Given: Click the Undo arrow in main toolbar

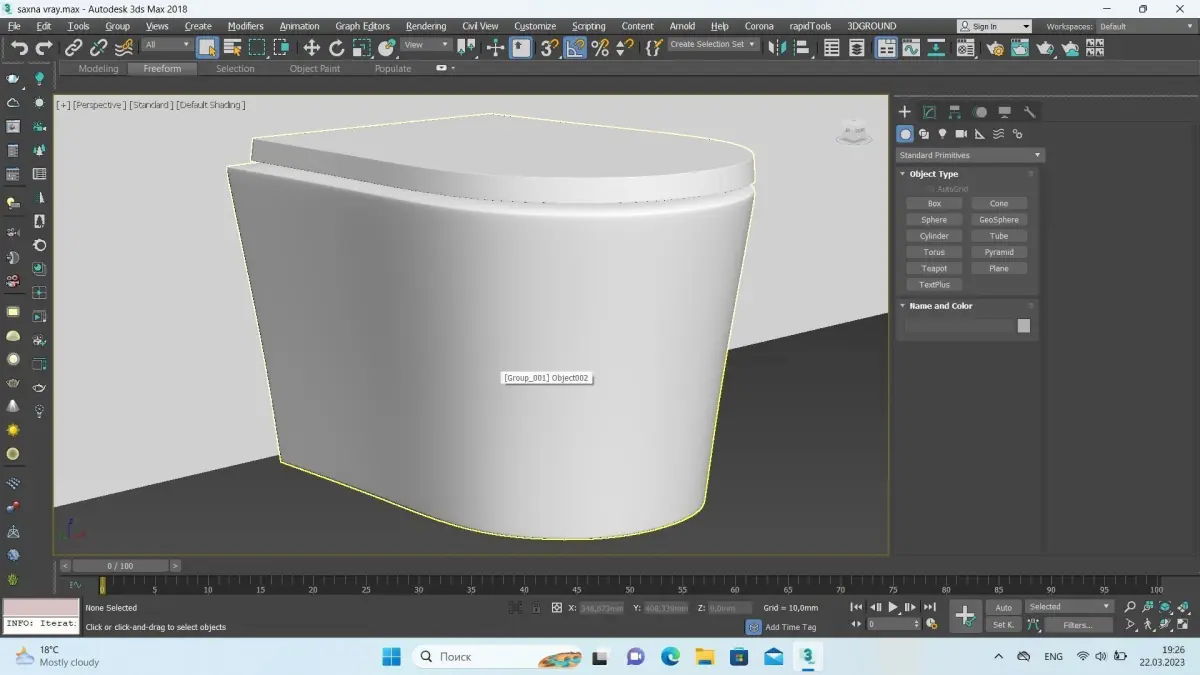Looking at the screenshot, I should click(19, 47).
